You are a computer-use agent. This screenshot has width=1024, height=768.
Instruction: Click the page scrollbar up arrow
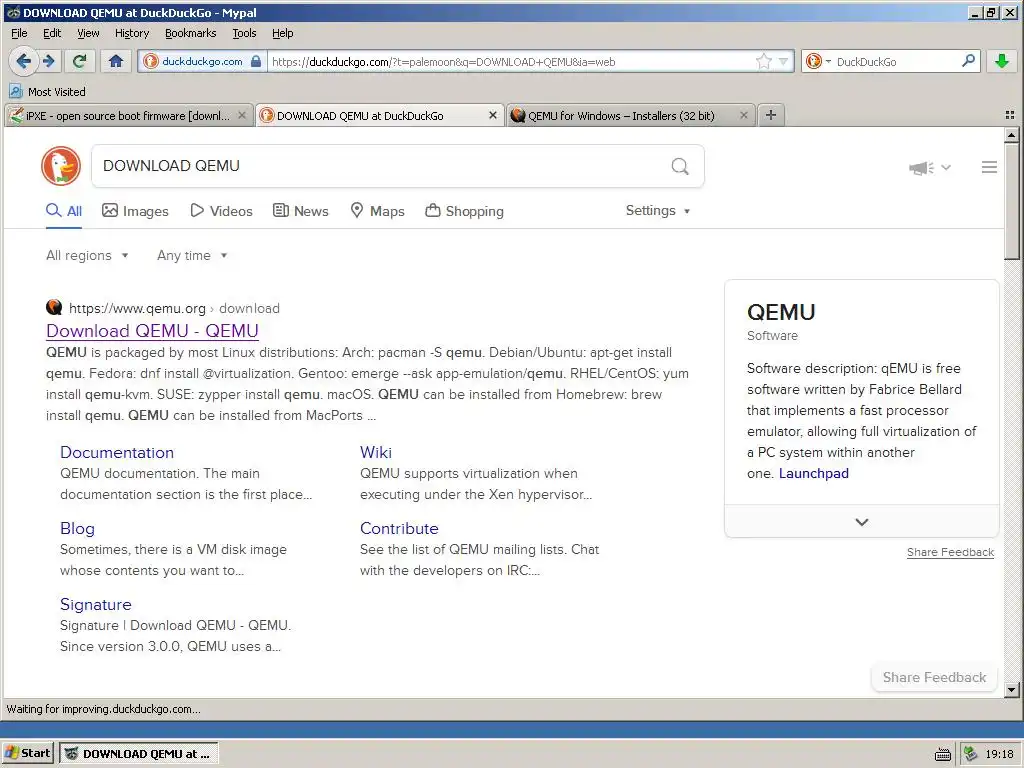click(1011, 135)
